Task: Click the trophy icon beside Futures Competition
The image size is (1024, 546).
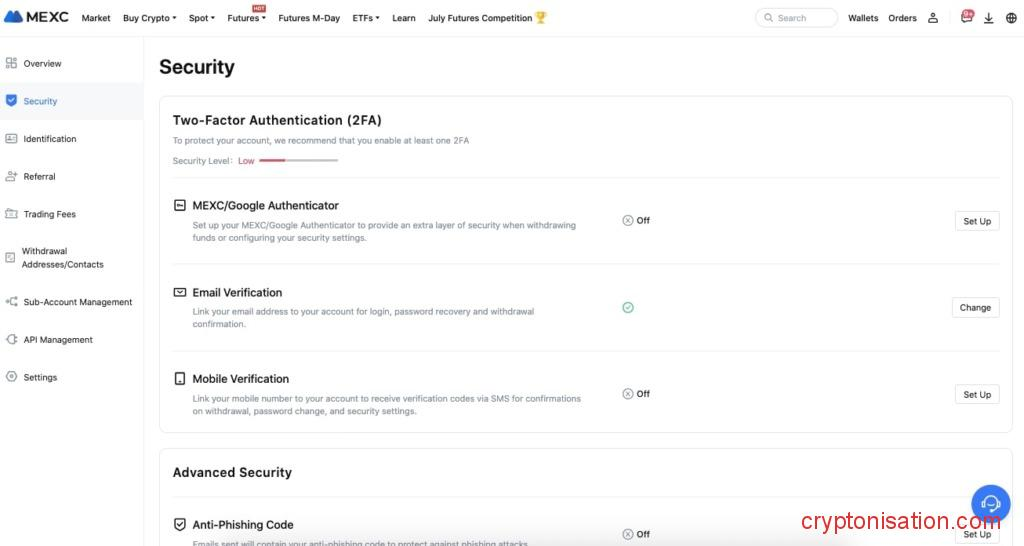Action: point(541,18)
